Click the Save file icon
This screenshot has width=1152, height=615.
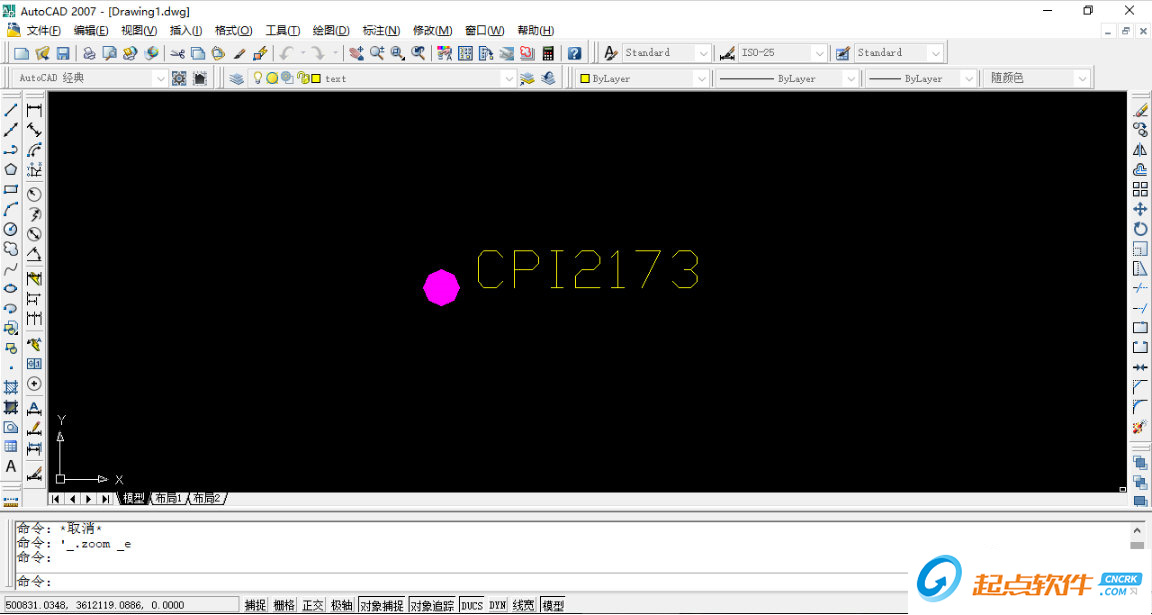[63, 53]
